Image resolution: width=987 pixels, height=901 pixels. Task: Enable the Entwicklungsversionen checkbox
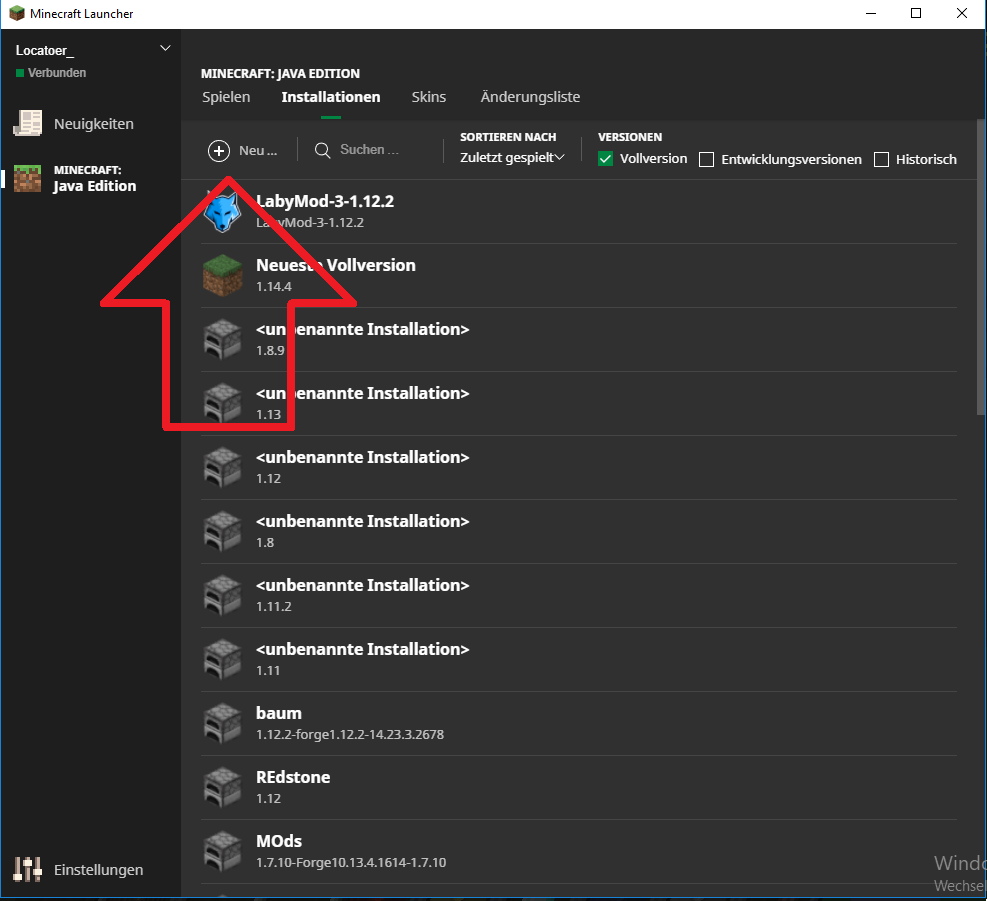coord(706,160)
